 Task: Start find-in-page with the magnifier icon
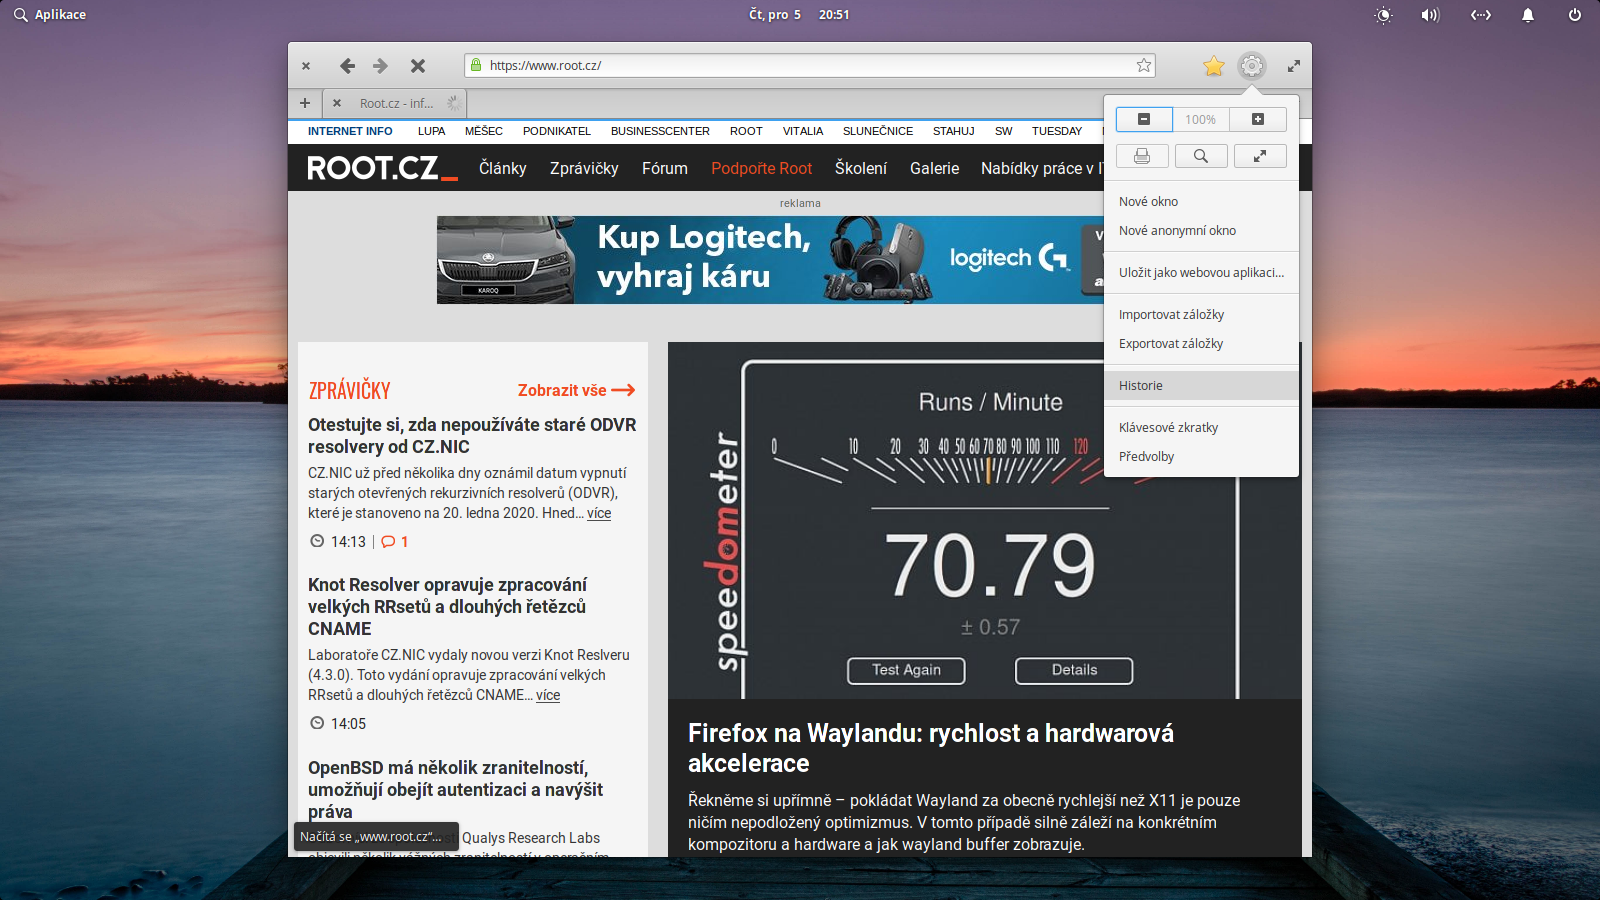[1201, 155]
